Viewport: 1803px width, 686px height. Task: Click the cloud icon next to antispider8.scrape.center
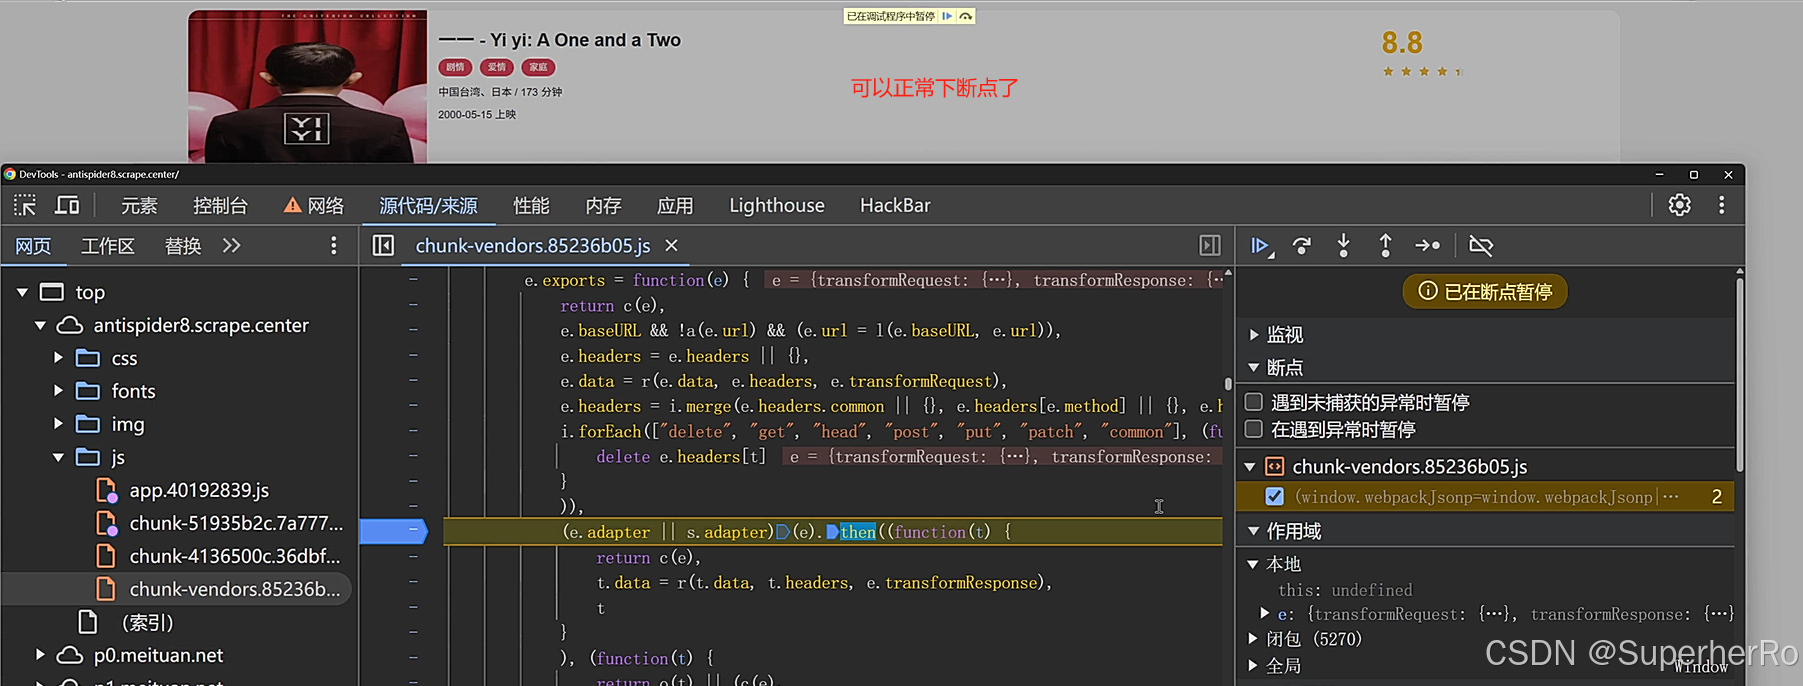[x=69, y=325]
